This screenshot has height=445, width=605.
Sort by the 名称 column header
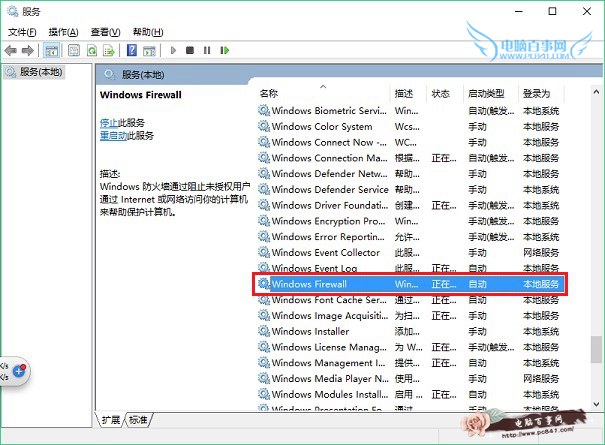(x=323, y=93)
